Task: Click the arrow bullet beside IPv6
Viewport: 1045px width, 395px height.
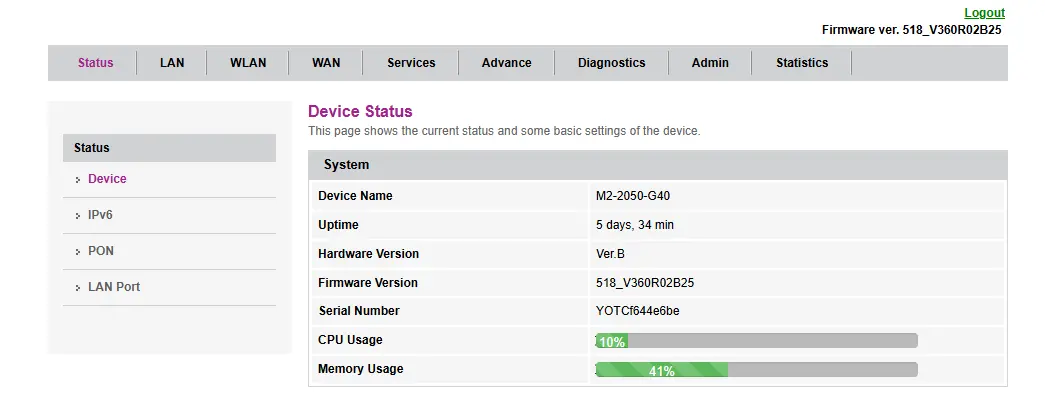Action: coord(79,216)
